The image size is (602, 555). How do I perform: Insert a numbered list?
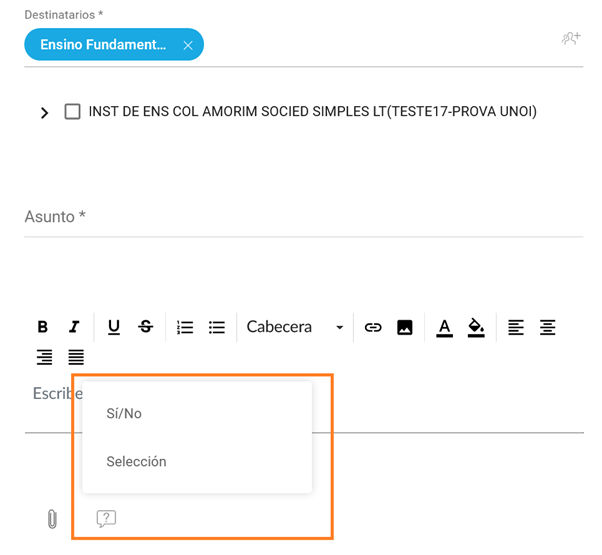185,327
